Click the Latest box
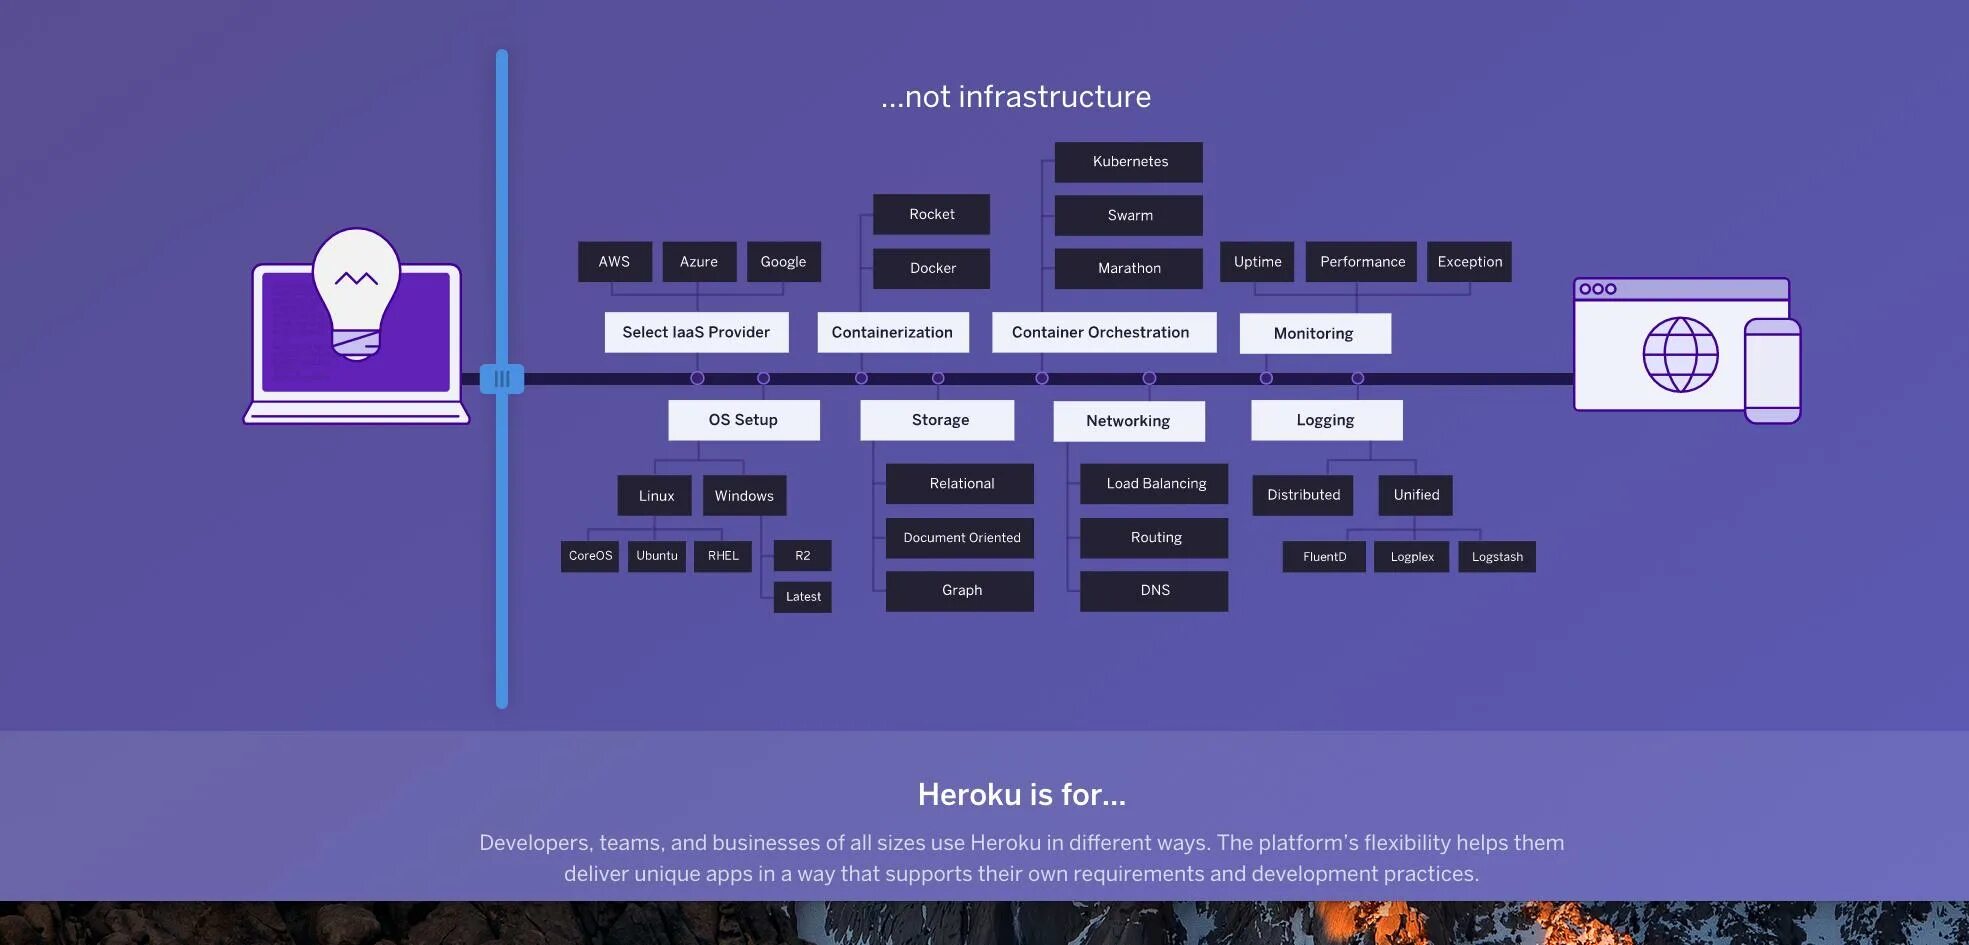This screenshot has height=945, width=1969. (x=803, y=597)
